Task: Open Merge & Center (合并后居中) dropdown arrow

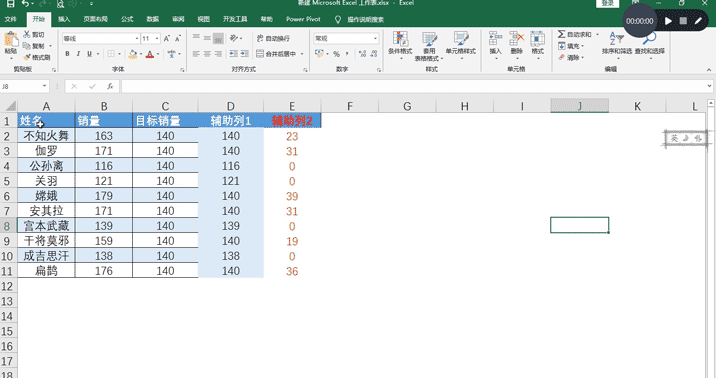Action: pos(302,54)
